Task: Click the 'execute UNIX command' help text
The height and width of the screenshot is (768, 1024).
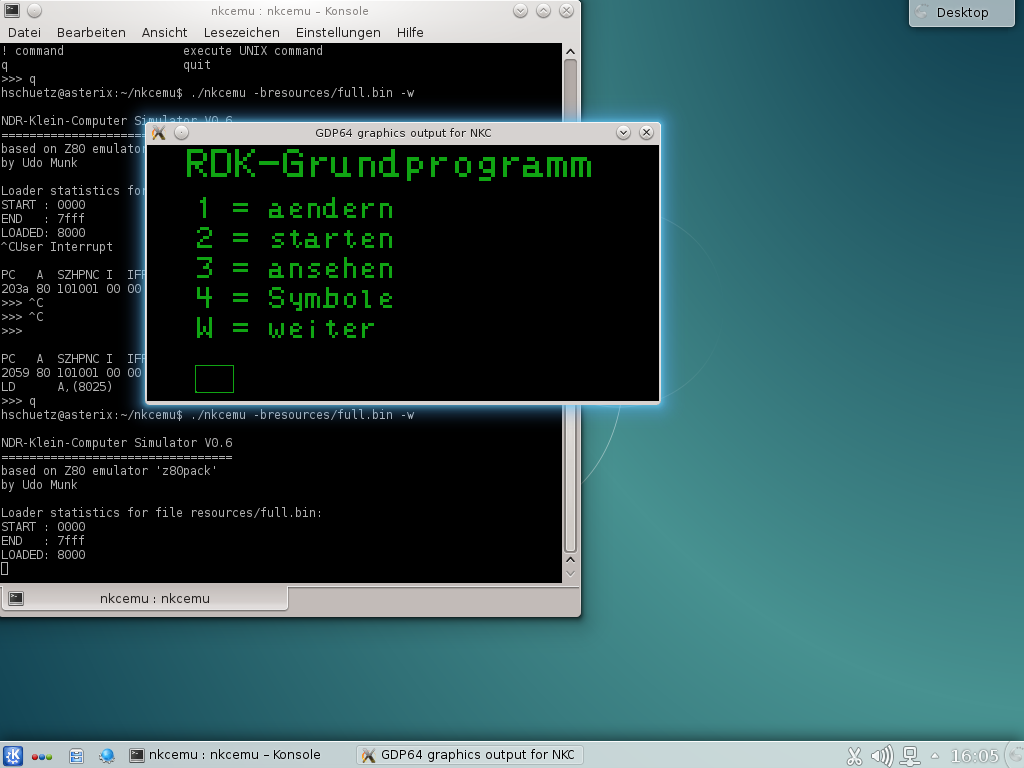Action: pos(253,51)
